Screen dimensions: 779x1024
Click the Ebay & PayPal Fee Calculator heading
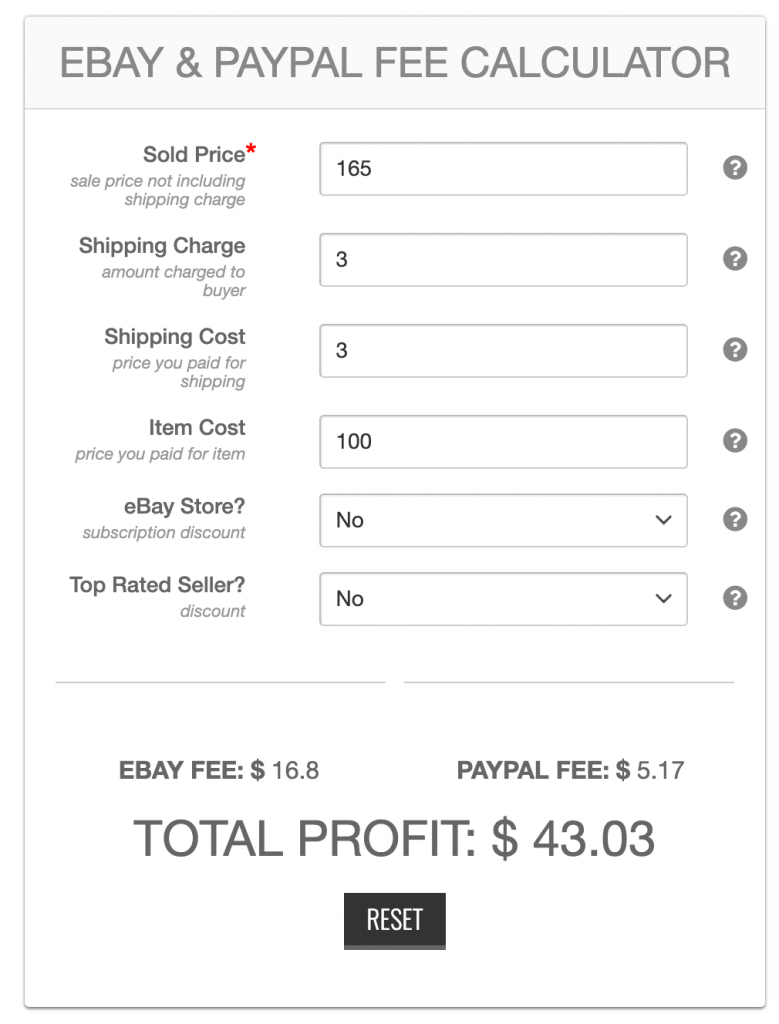(x=394, y=63)
